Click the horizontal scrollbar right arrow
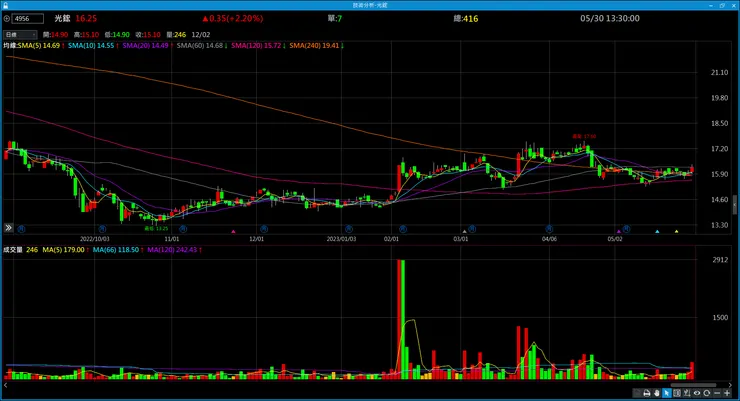Screen dimensions: 740x401 (x=730, y=385)
